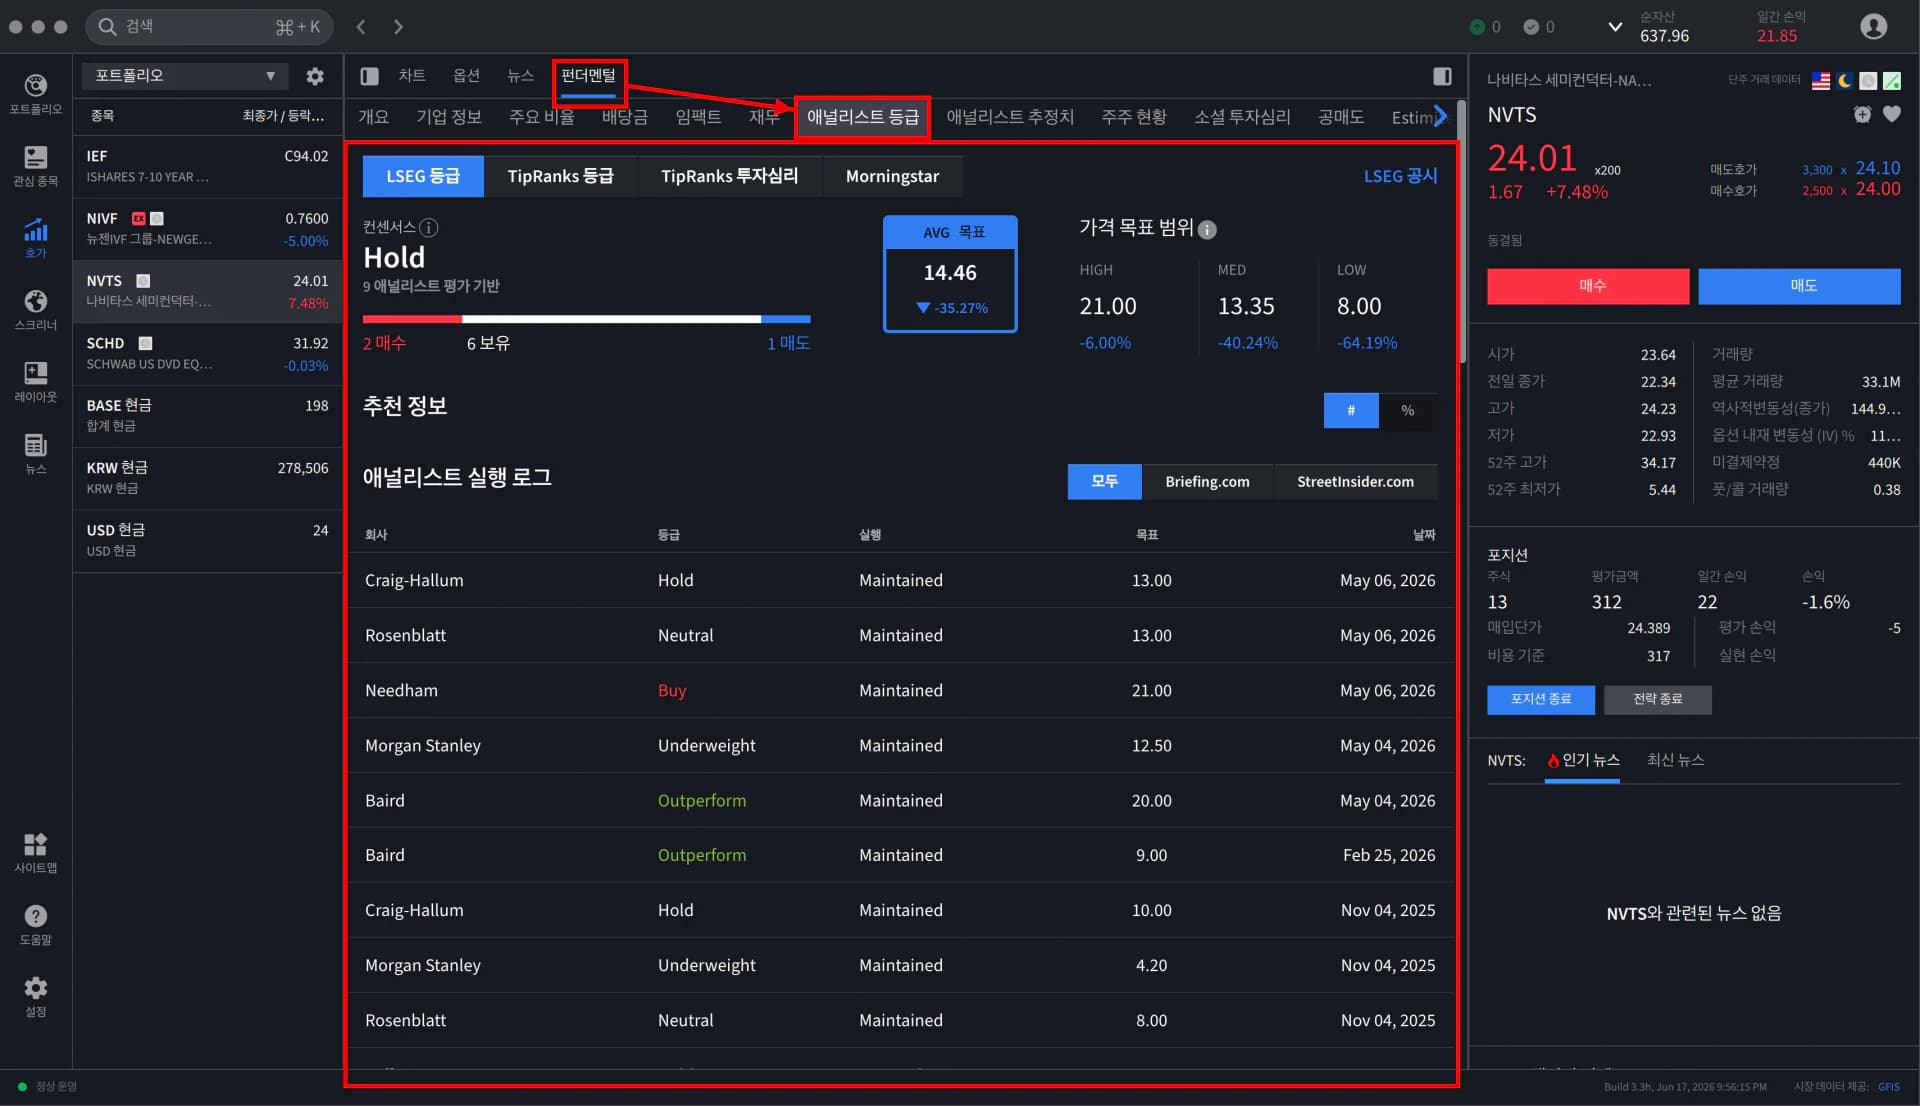Open the 관심 종목 watchlist sidebar icon
The image size is (1920, 1106).
click(x=36, y=166)
